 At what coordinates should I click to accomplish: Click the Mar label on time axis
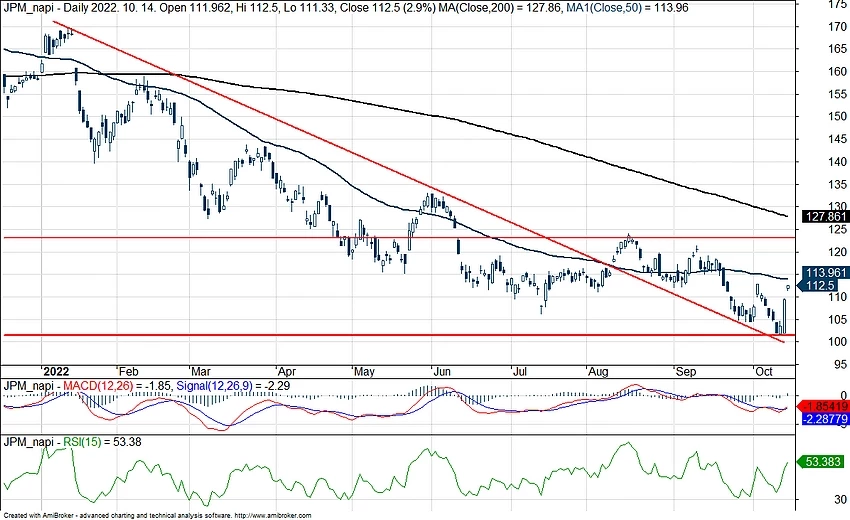(x=201, y=372)
